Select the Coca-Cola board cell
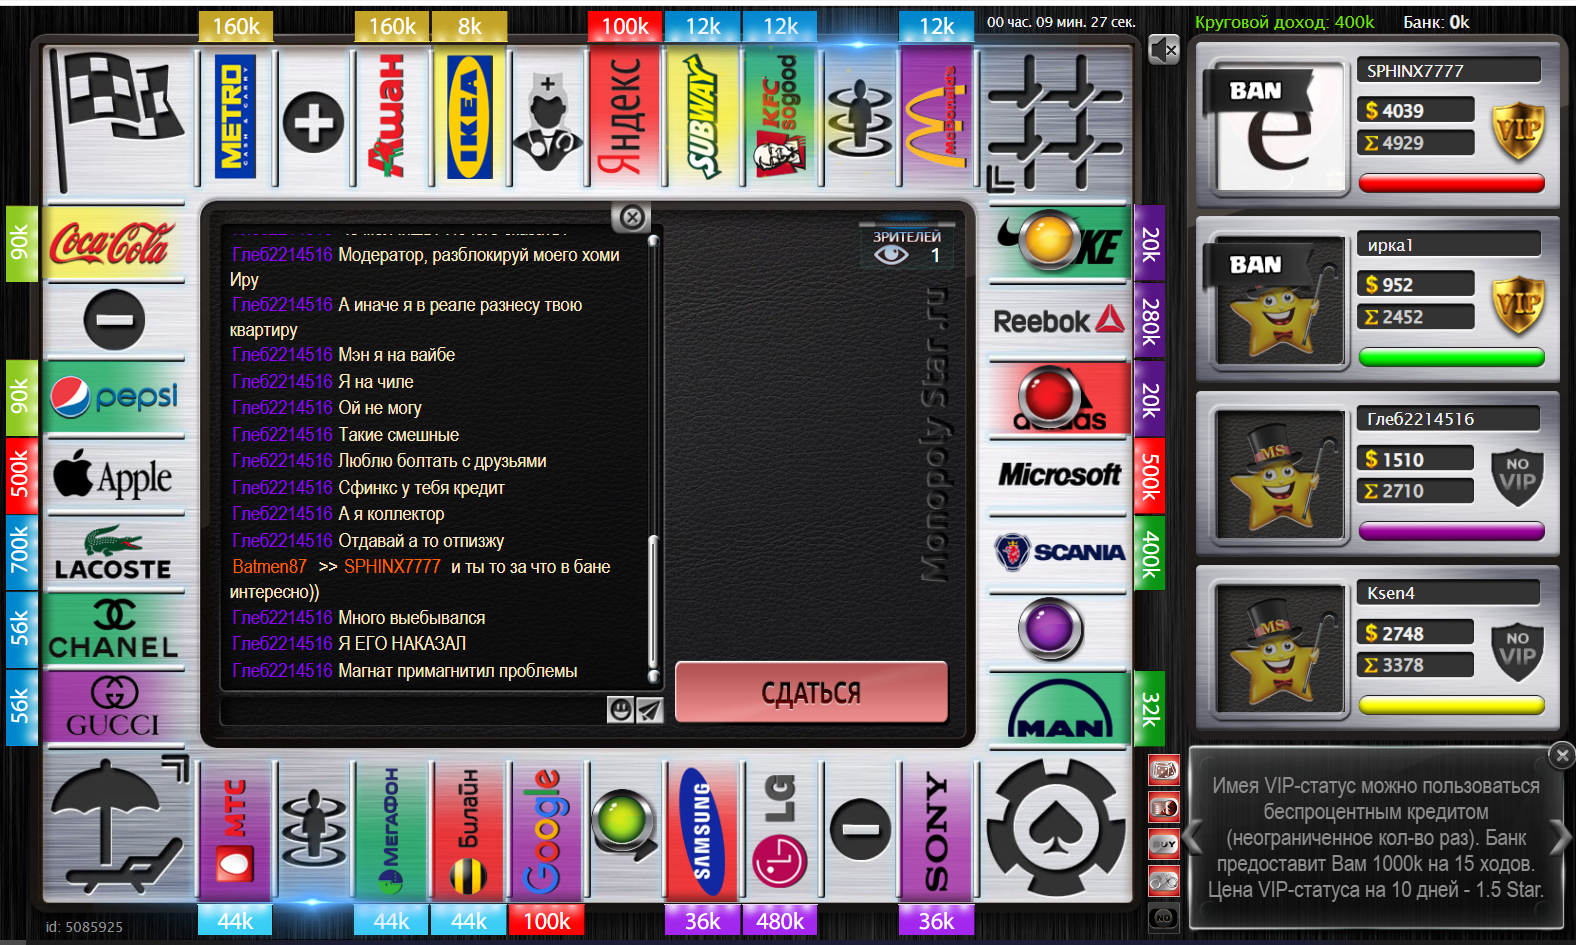 [114, 243]
